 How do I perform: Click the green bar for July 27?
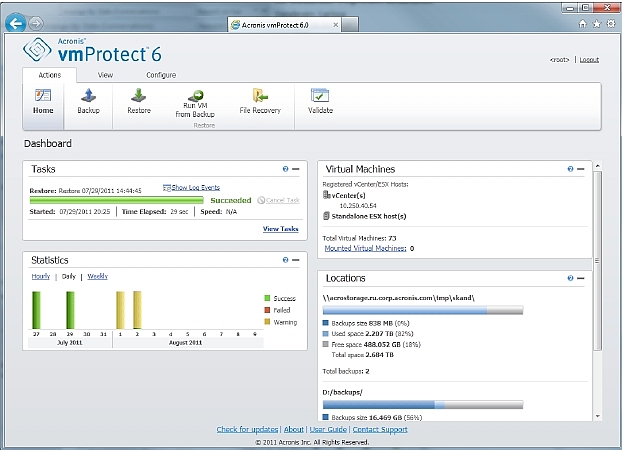click(x=36, y=310)
